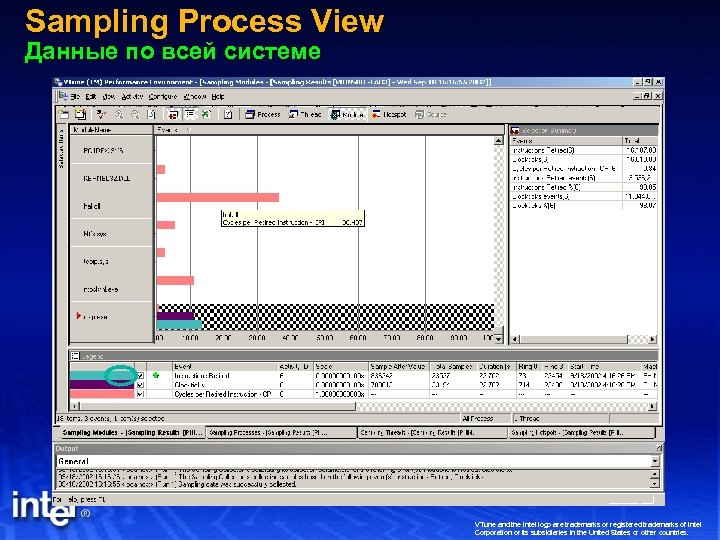Click the table list view toolbar icon
The image size is (720, 540).
[x=190, y=114]
